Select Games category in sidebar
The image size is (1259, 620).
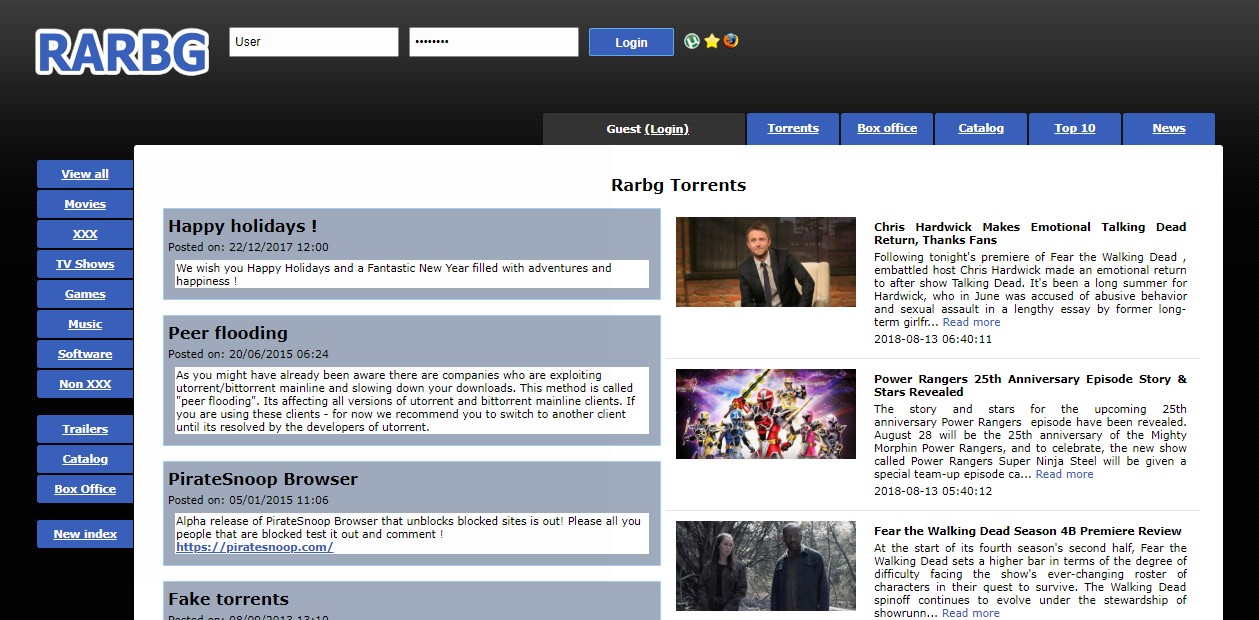tap(85, 294)
